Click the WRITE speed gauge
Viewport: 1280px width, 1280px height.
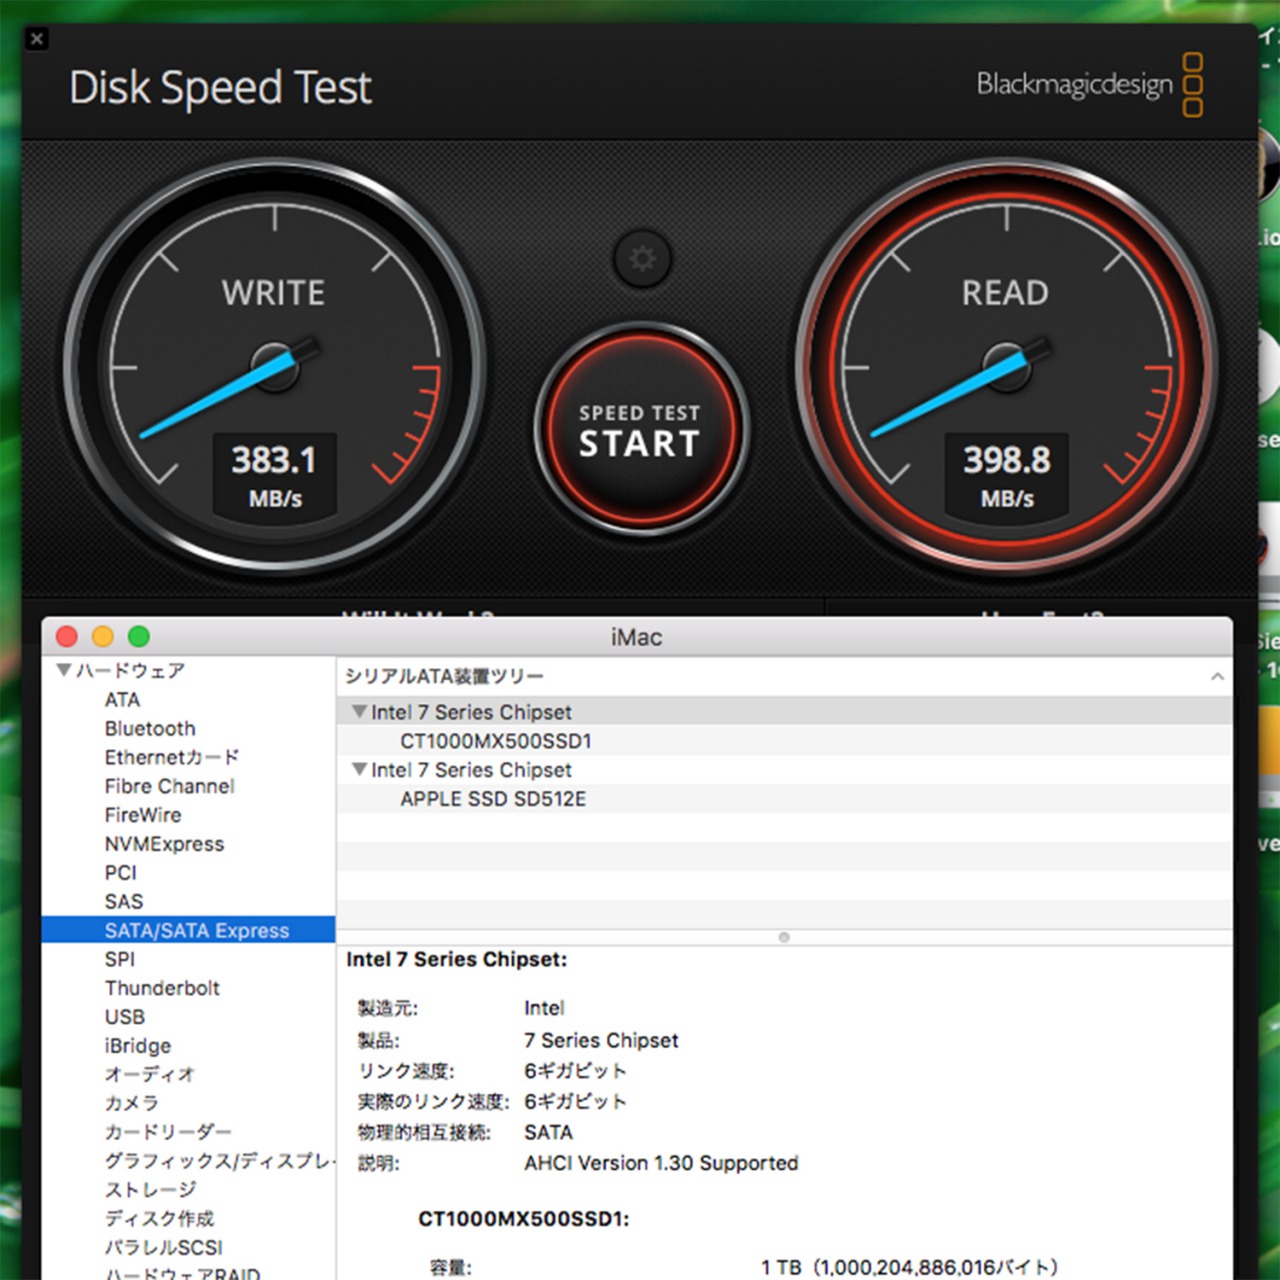273,370
